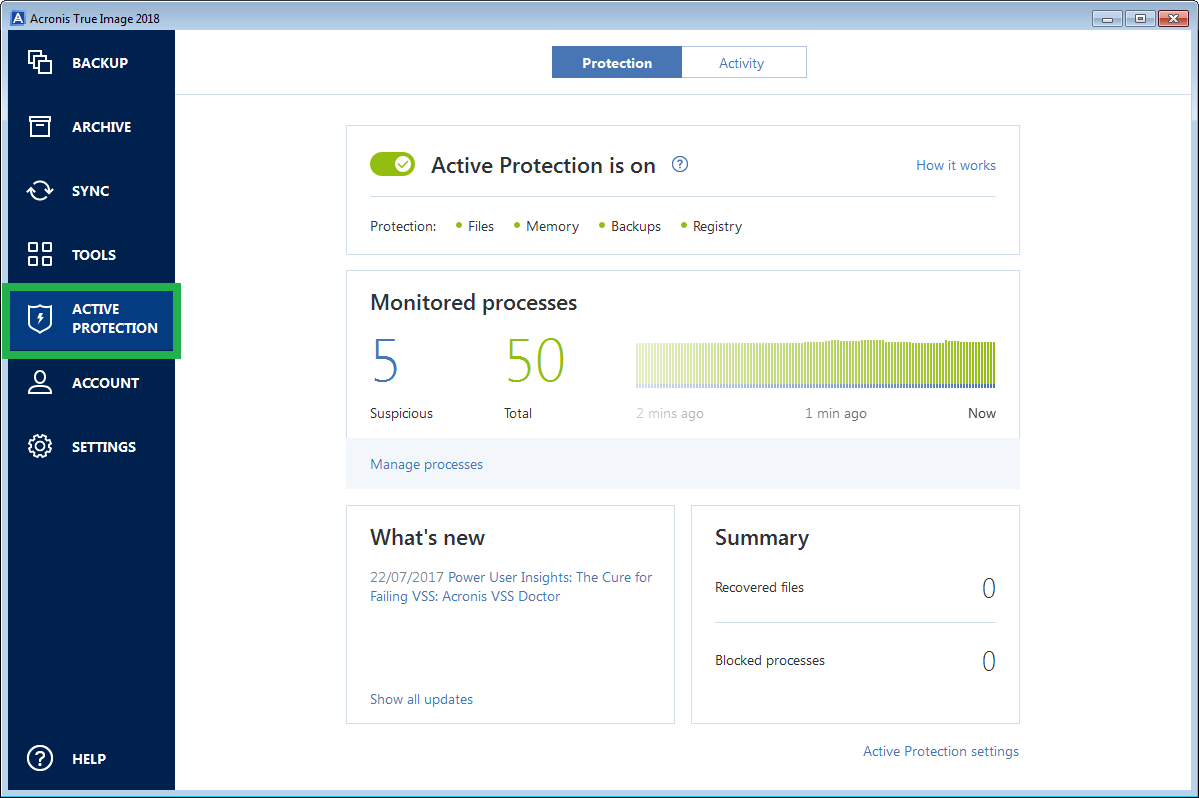Screen dimensions: 1199x798
Task: Click the Memory protection indicator
Action: click(x=546, y=226)
